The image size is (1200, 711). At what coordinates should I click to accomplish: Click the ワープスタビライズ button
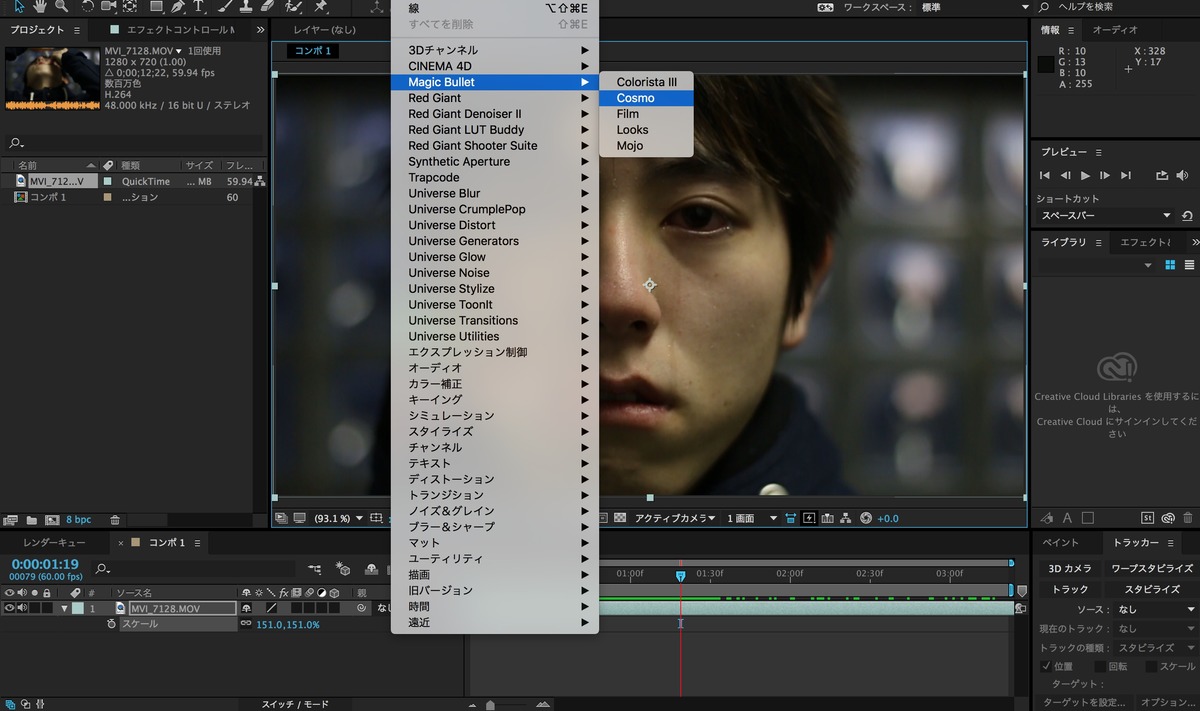[1152, 569]
